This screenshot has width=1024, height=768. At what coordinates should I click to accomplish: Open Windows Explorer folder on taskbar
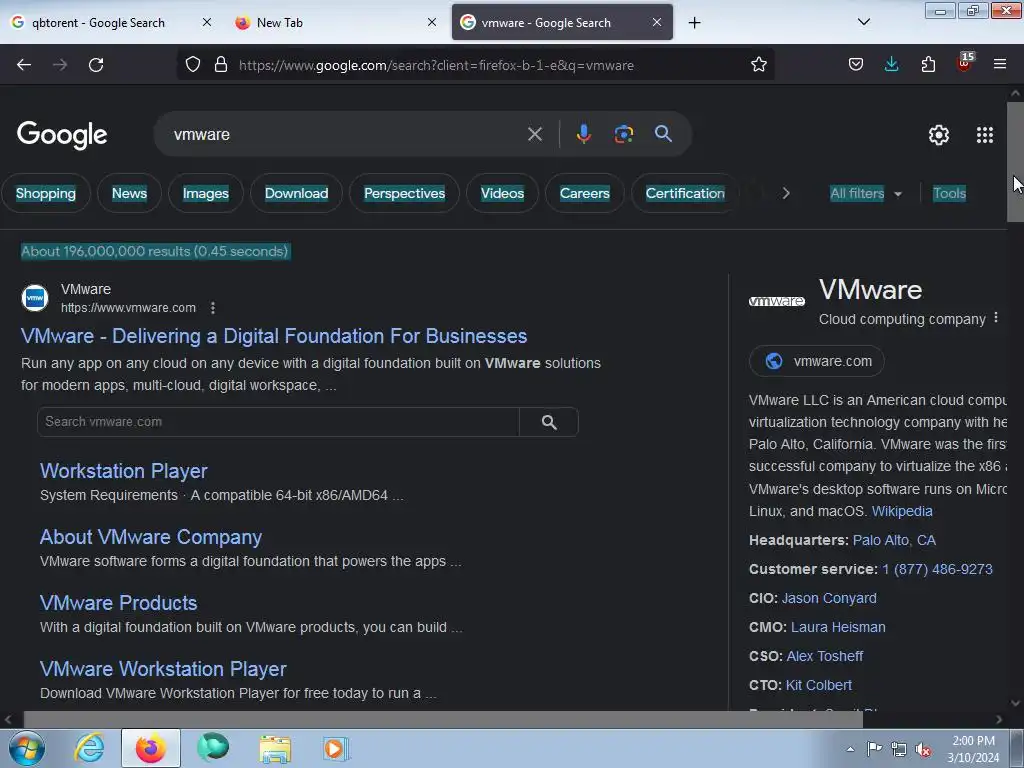pyautogui.click(x=275, y=748)
